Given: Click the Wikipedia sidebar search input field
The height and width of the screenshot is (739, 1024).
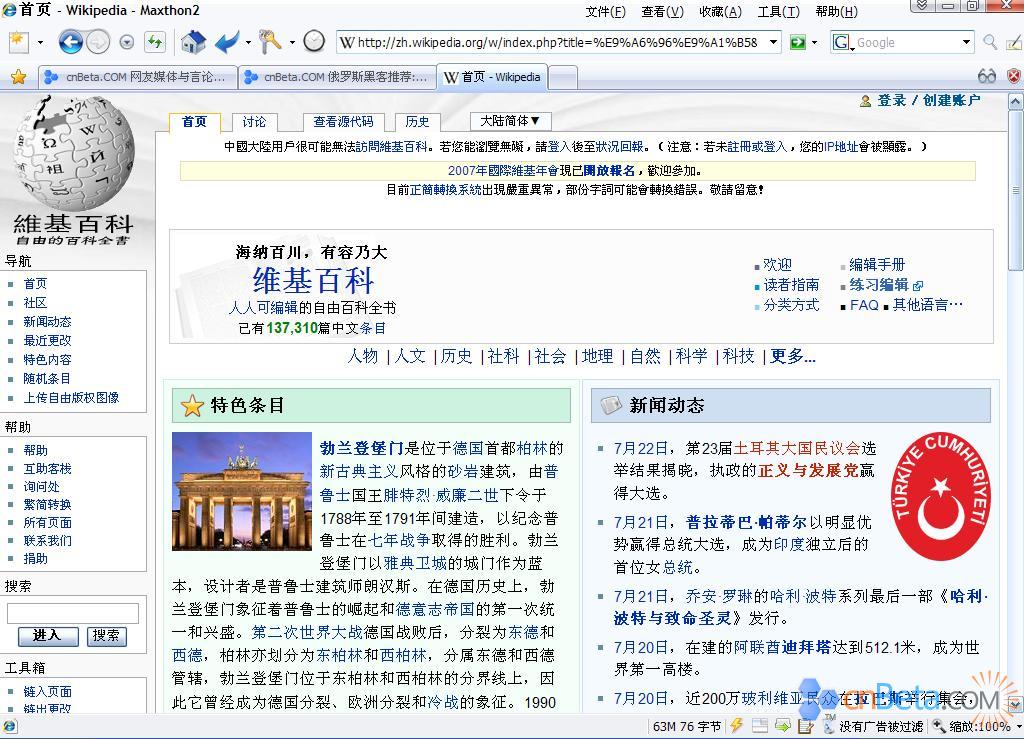Looking at the screenshot, I should point(72,614).
